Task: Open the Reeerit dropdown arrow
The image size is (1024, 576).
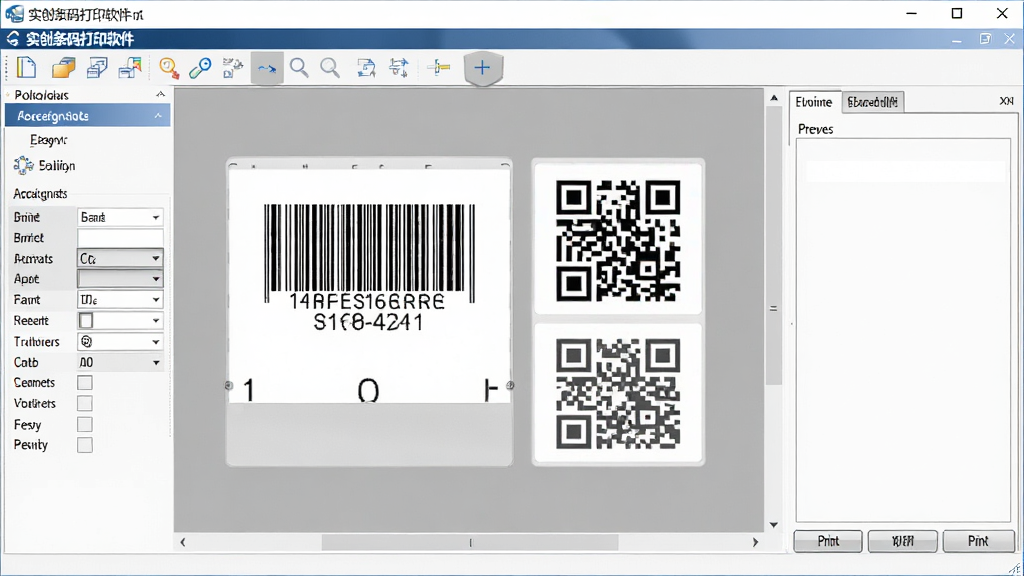Action: pyautogui.click(x=155, y=321)
